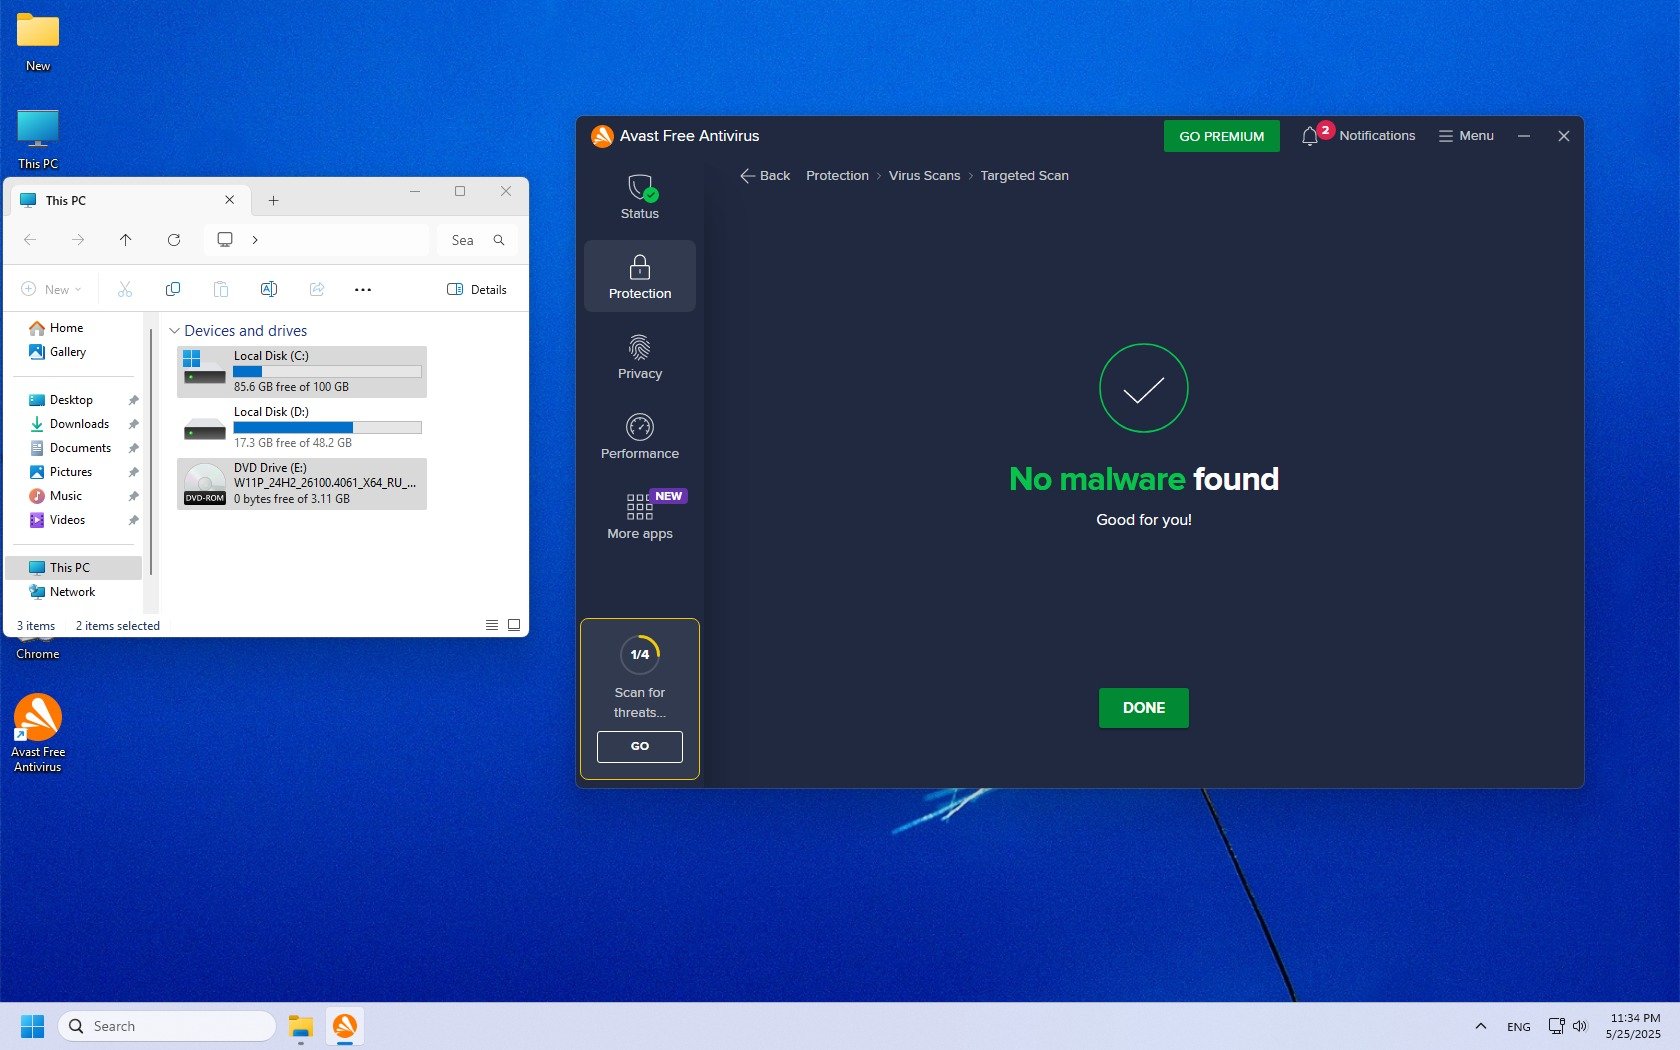Switch to large thumbnails view

[x=514, y=625]
